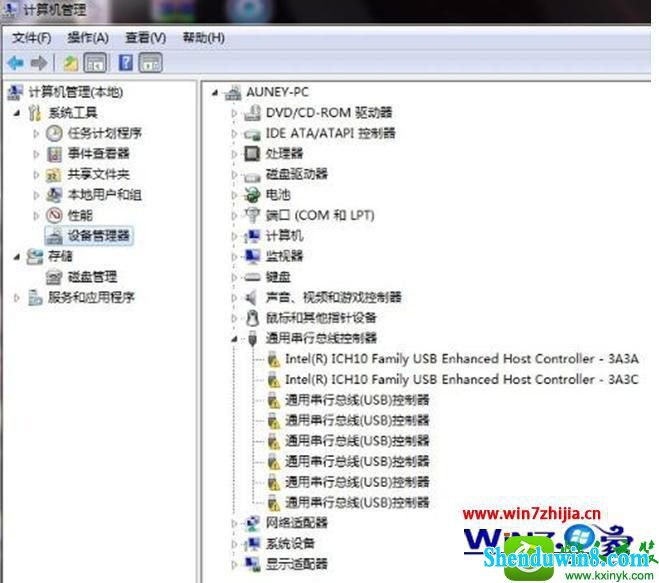Click the 计算机管理(本地) root icon
This screenshot has width=659, height=583.
16,92
